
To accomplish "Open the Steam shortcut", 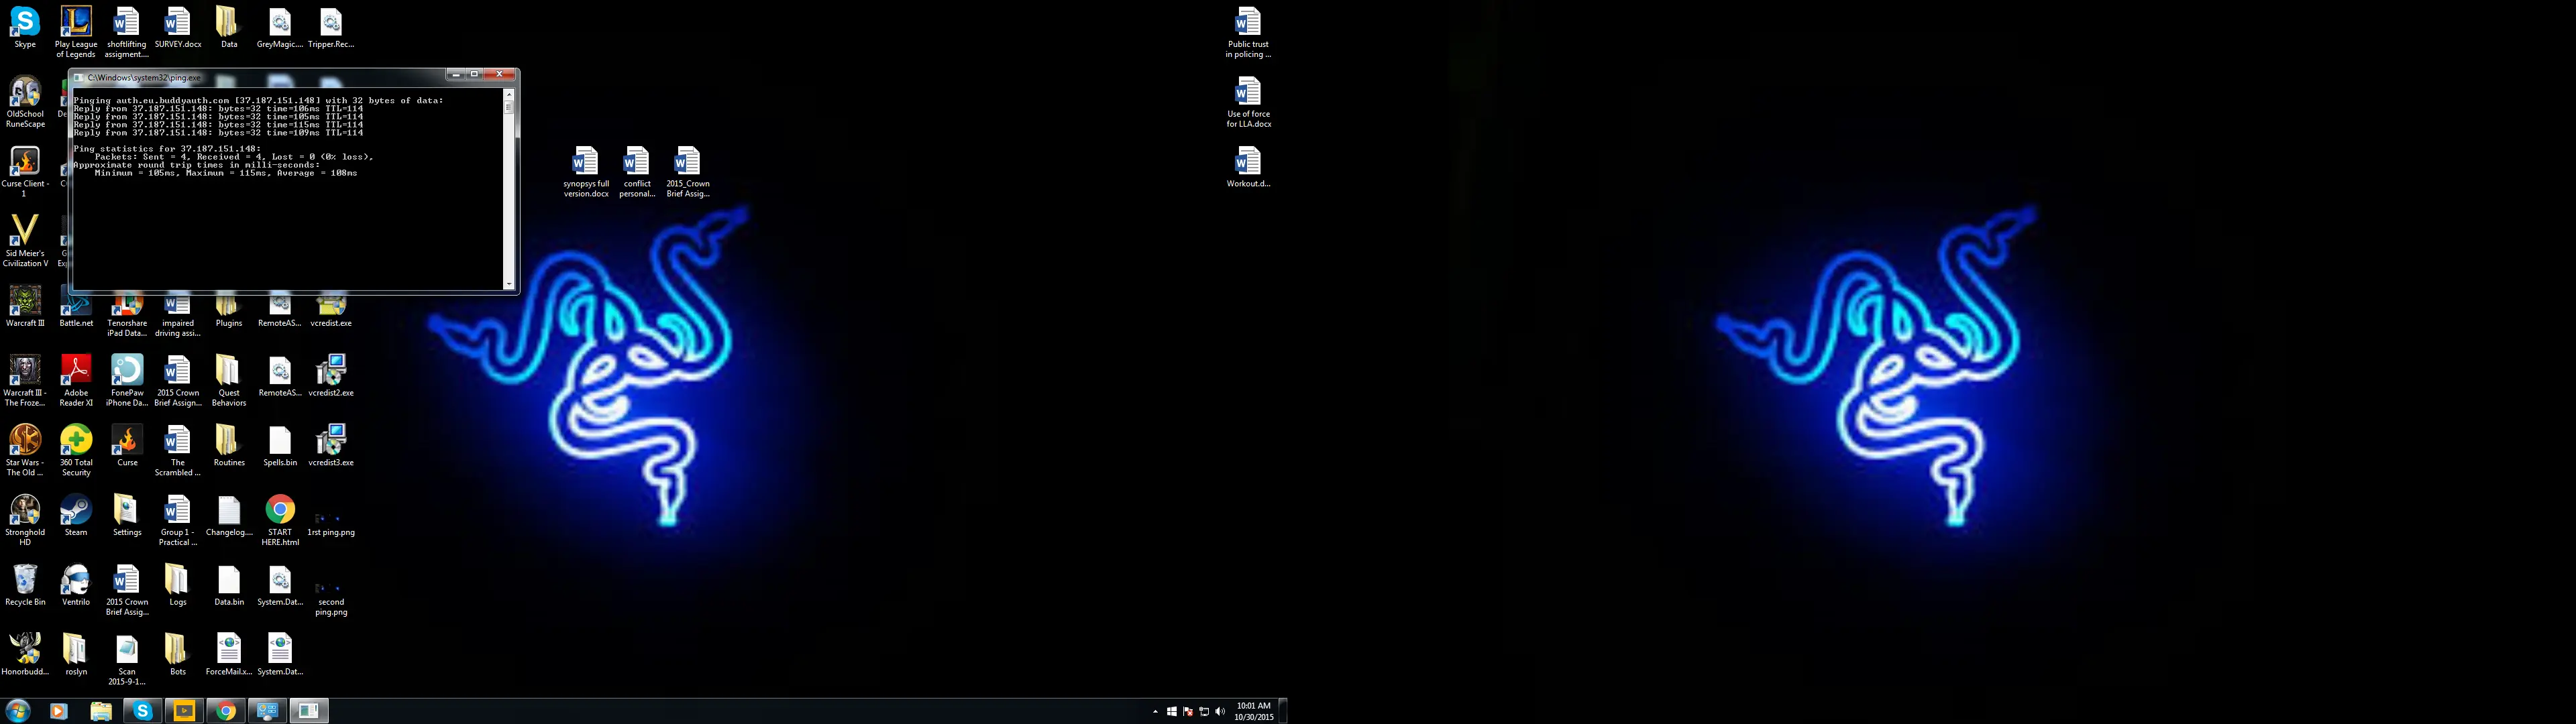I will coord(76,515).
